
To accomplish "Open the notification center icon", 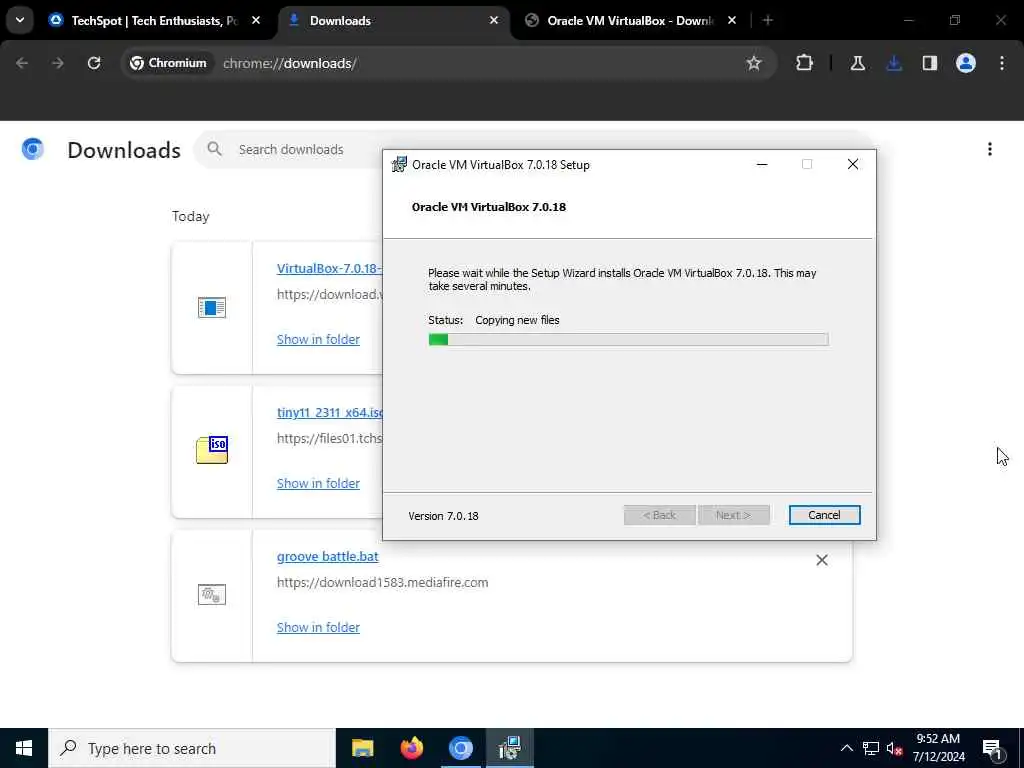I will [993, 748].
